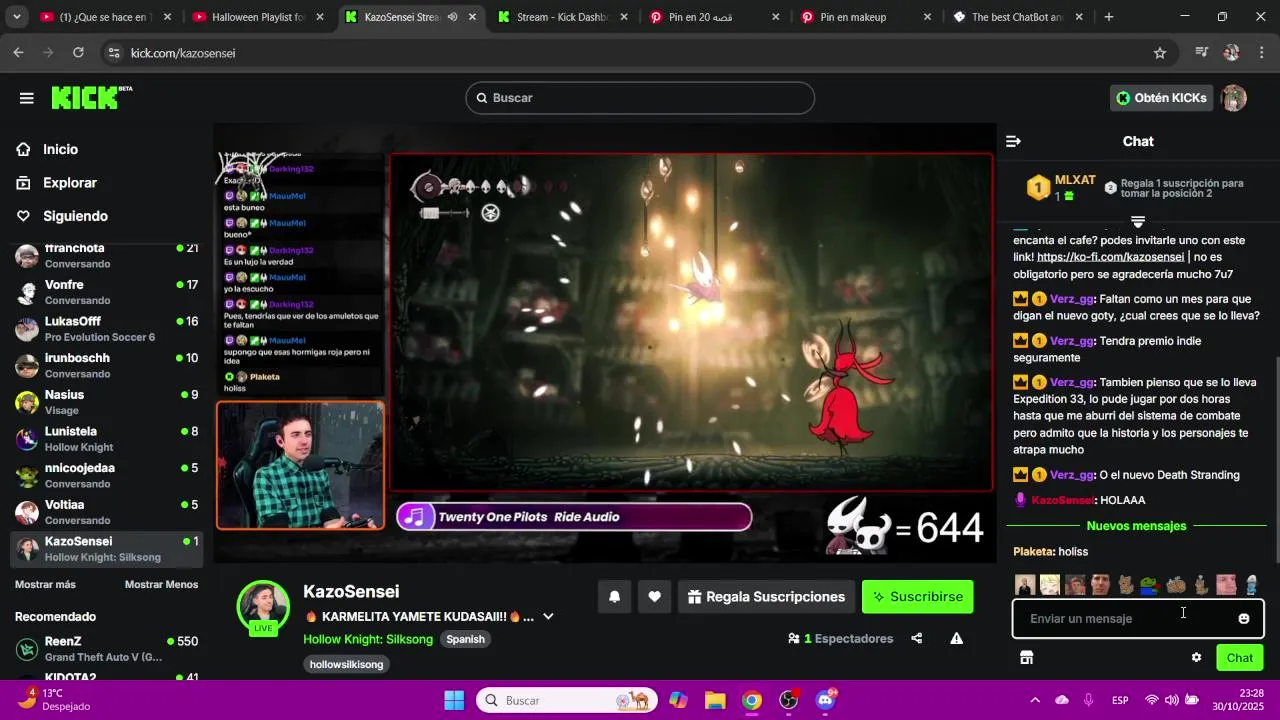The height and width of the screenshot is (720, 1280).
Task: Mute tab audio icon on KazoSensei tab
Action: click(x=453, y=17)
